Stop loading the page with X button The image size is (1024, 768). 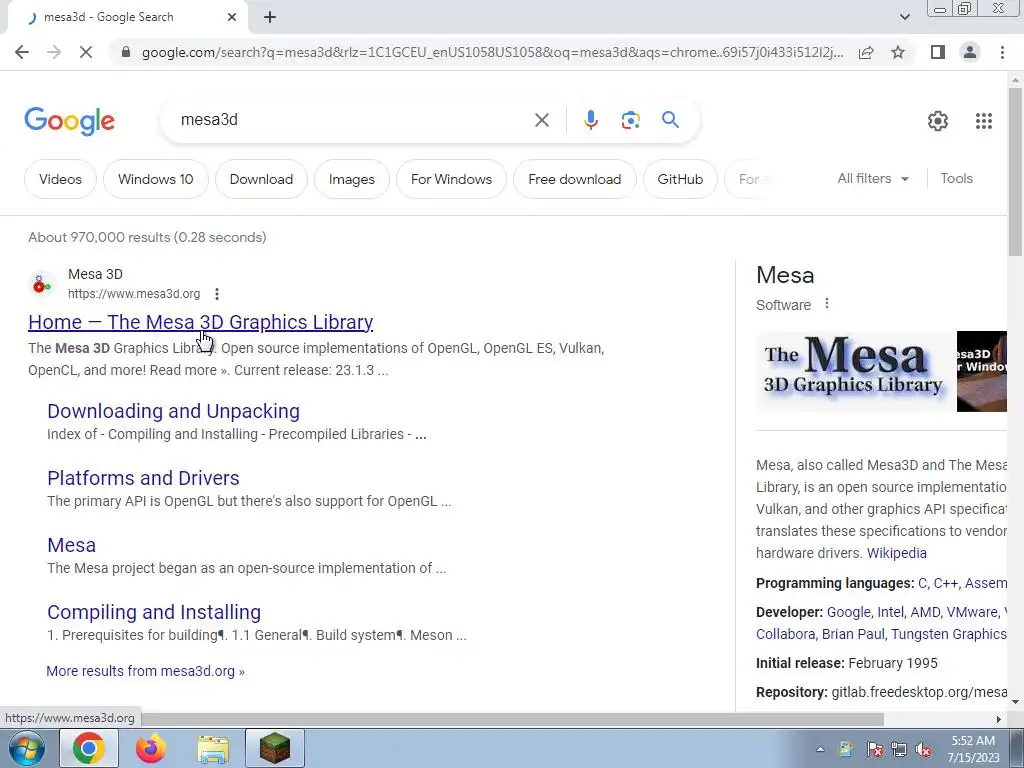pyautogui.click(x=86, y=52)
